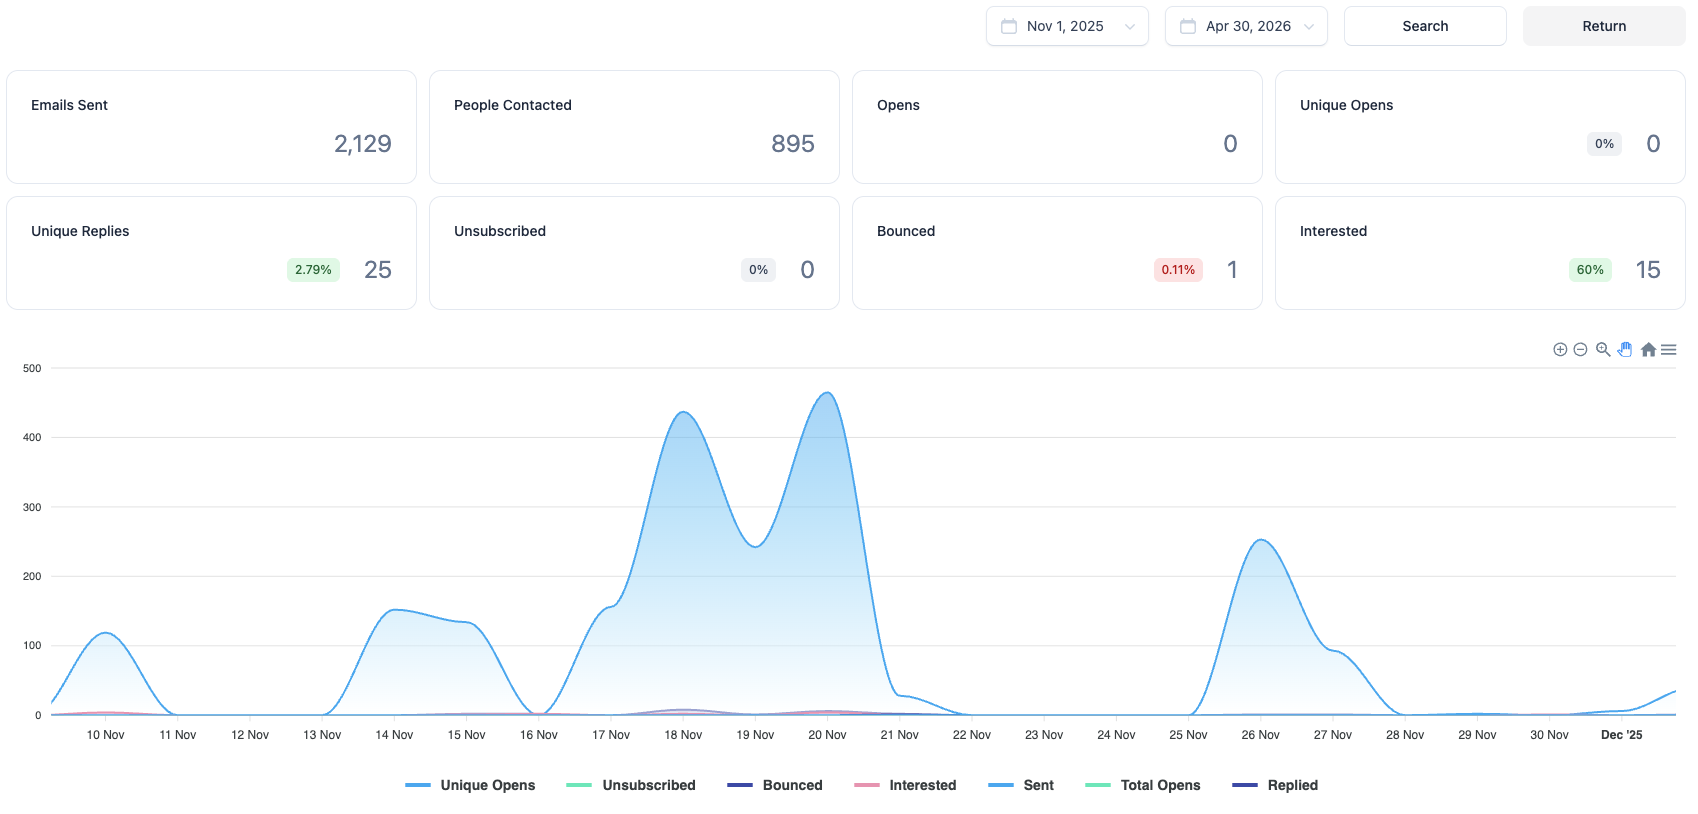
Task: Click the Interested count 15
Action: 1648,270
